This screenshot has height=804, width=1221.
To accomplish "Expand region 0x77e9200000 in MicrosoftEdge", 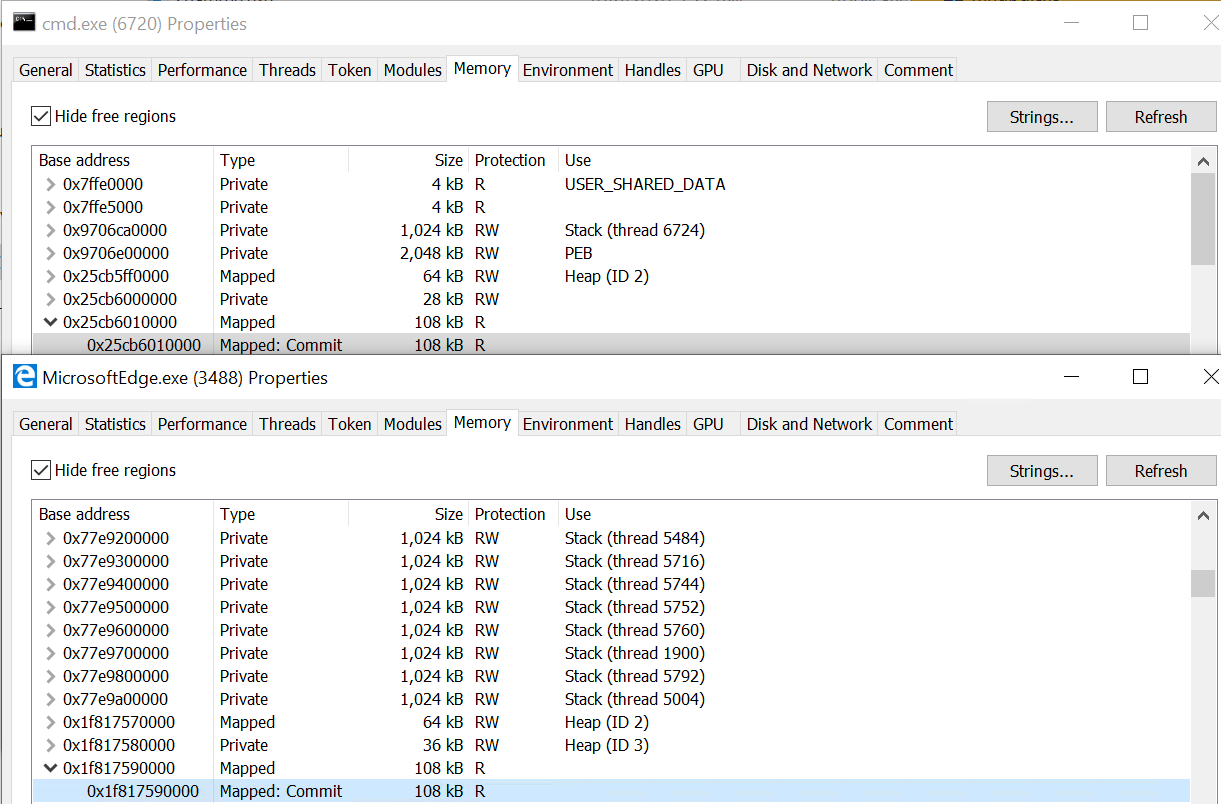I will click(x=51, y=538).
